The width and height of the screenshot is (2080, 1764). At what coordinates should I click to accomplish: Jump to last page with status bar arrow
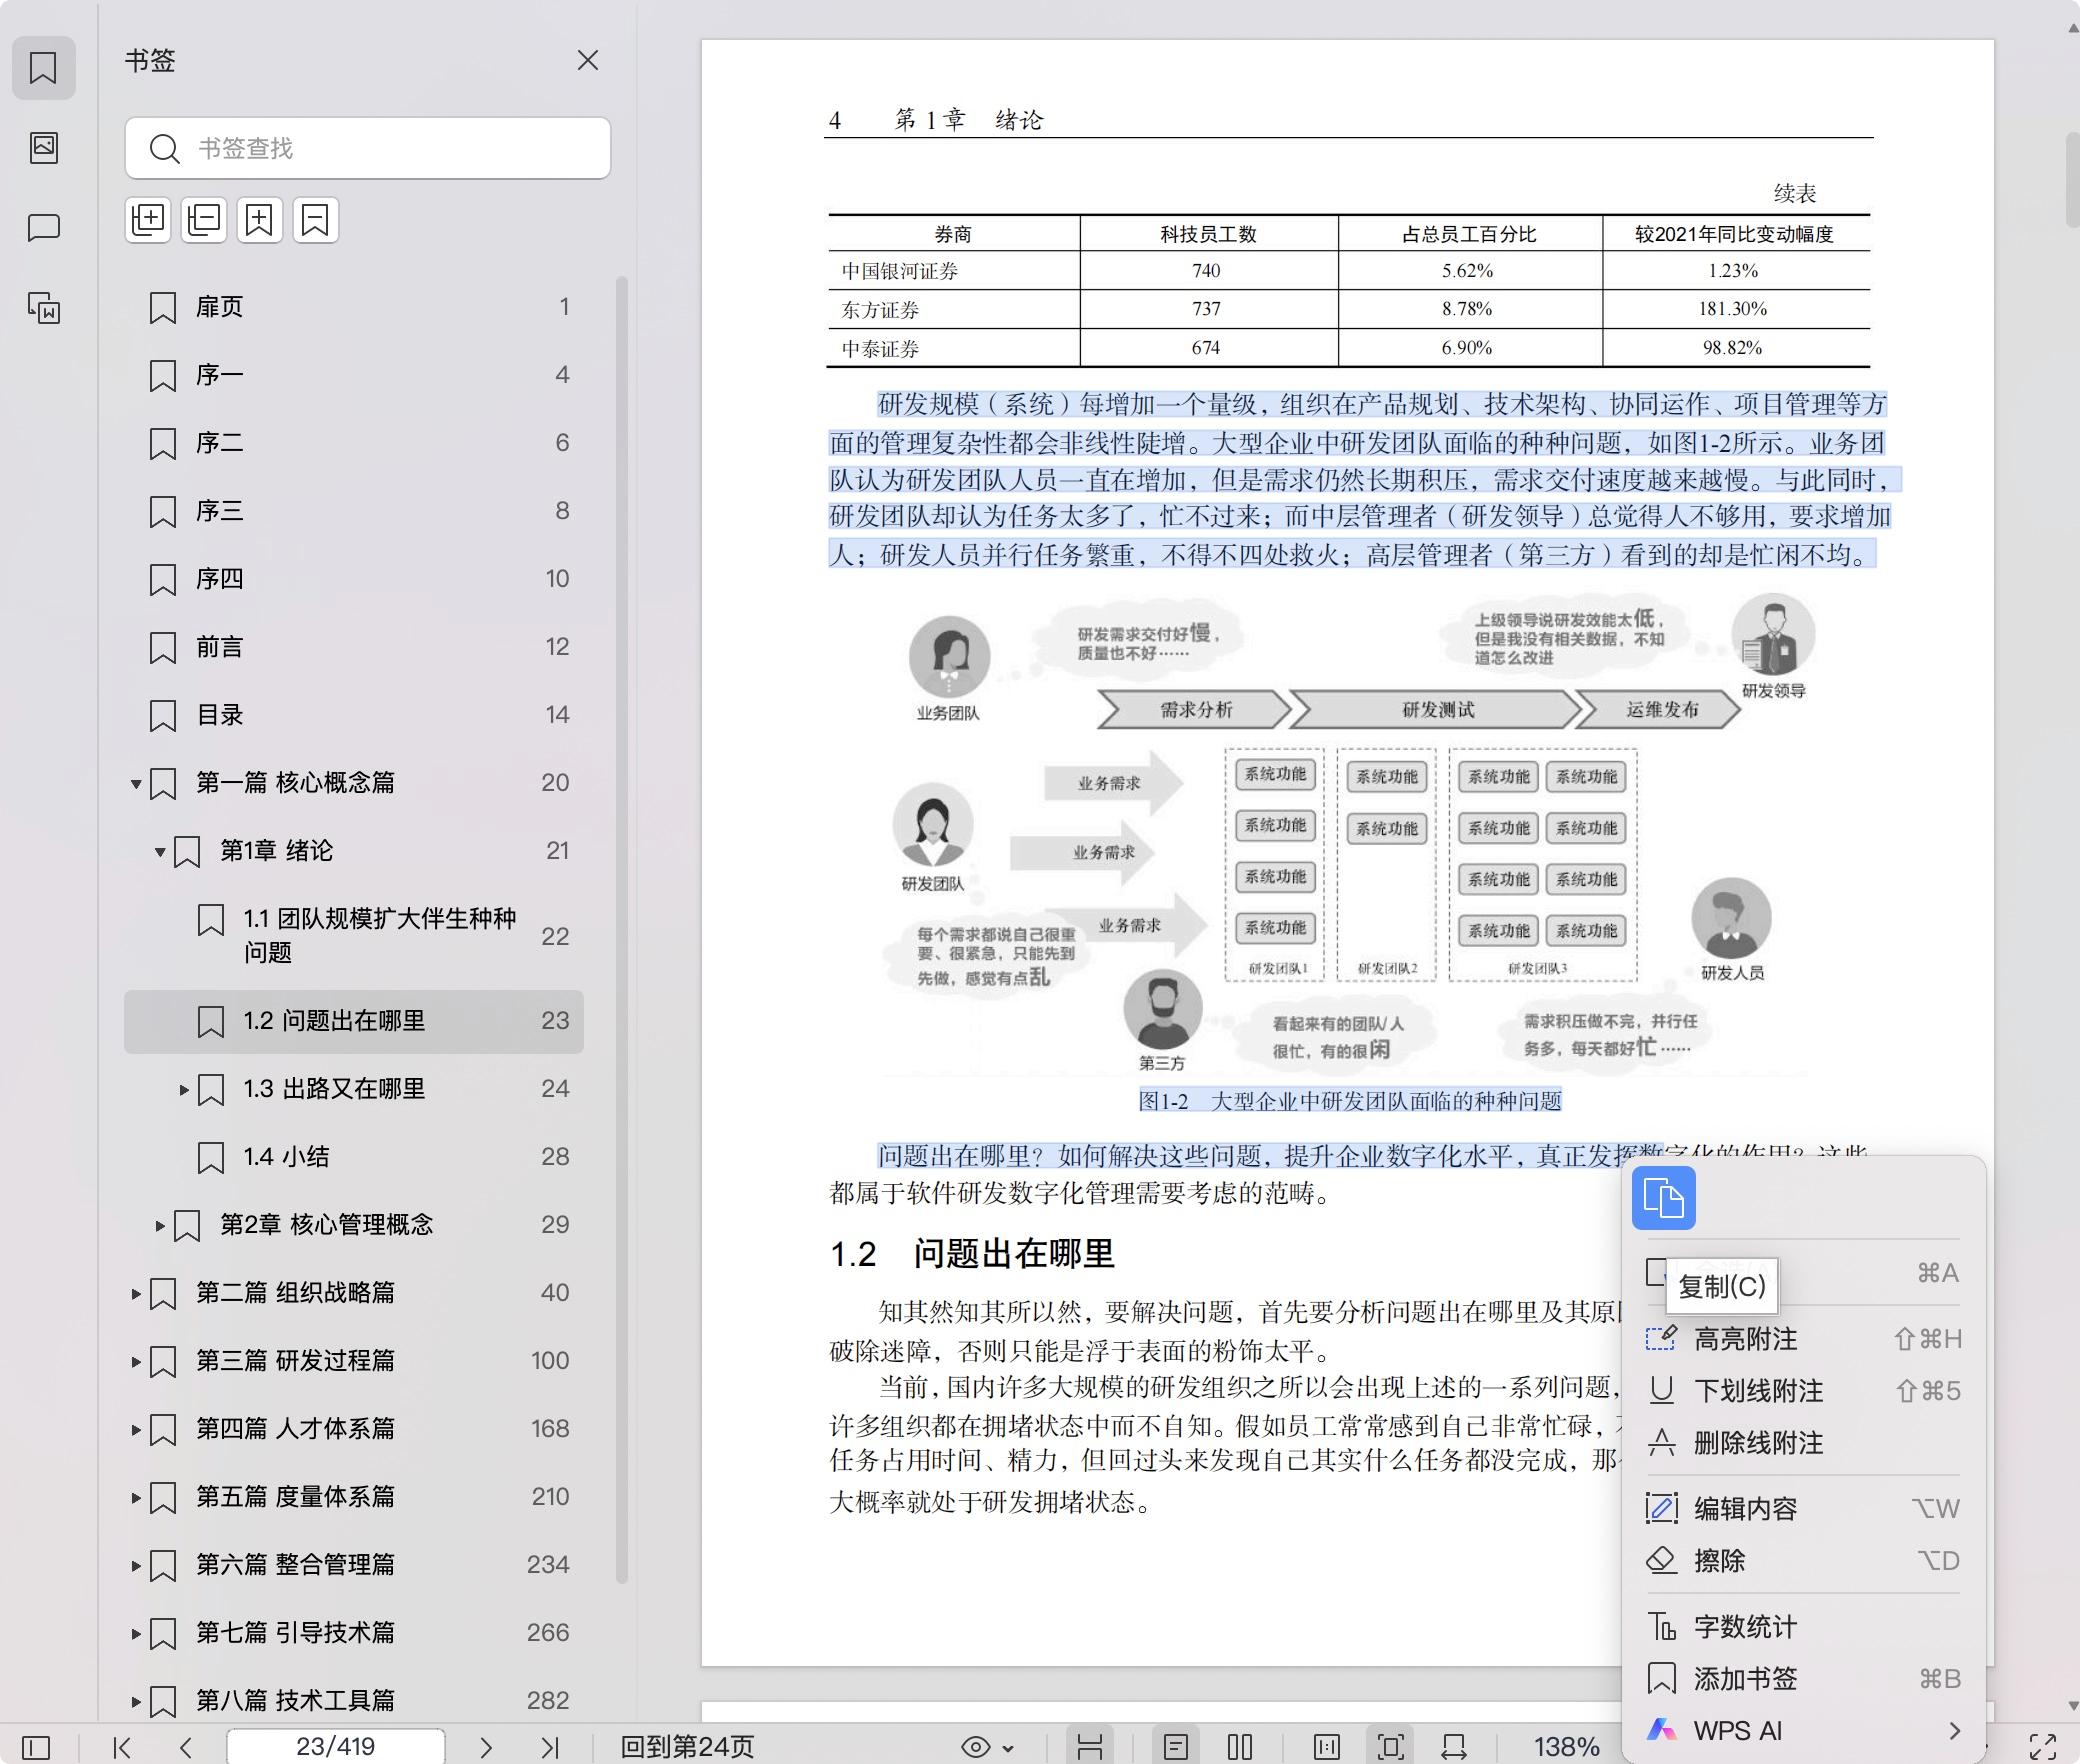pos(549,1747)
